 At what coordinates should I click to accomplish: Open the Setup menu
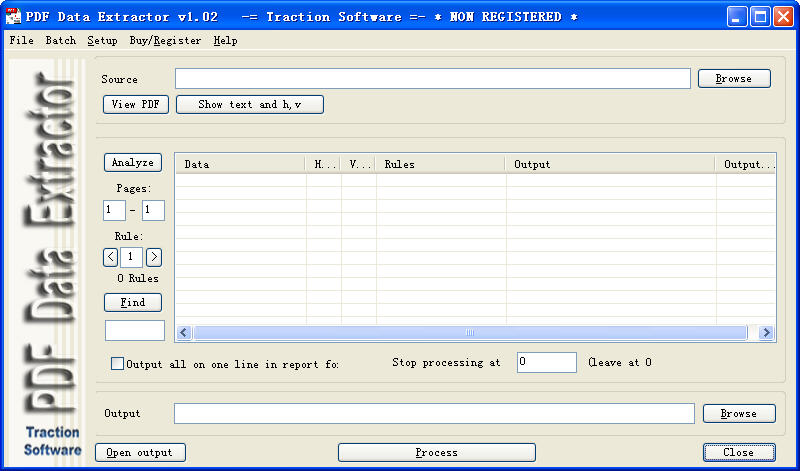pyautogui.click(x=102, y=41)
